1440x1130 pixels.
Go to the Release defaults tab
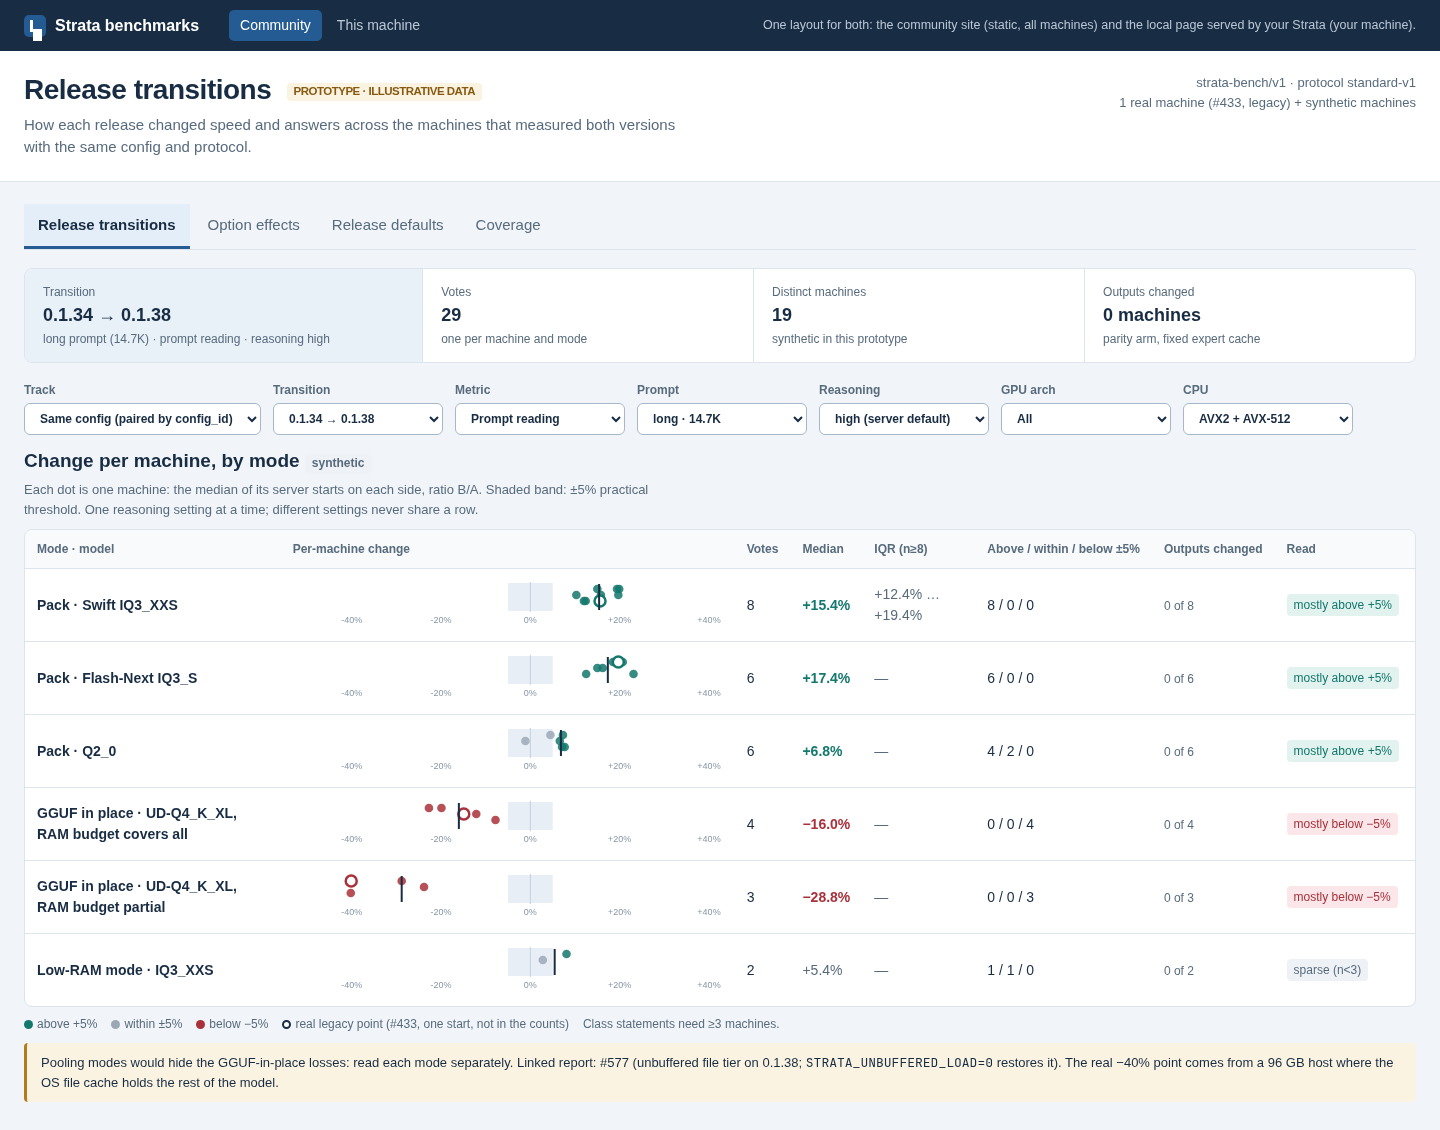tap(388, 225)
